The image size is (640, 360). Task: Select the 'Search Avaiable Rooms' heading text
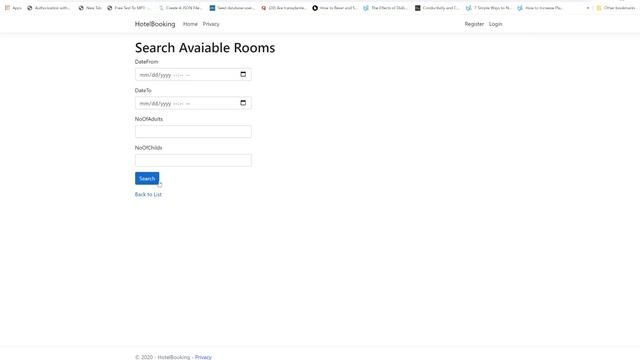pos(205,48)
